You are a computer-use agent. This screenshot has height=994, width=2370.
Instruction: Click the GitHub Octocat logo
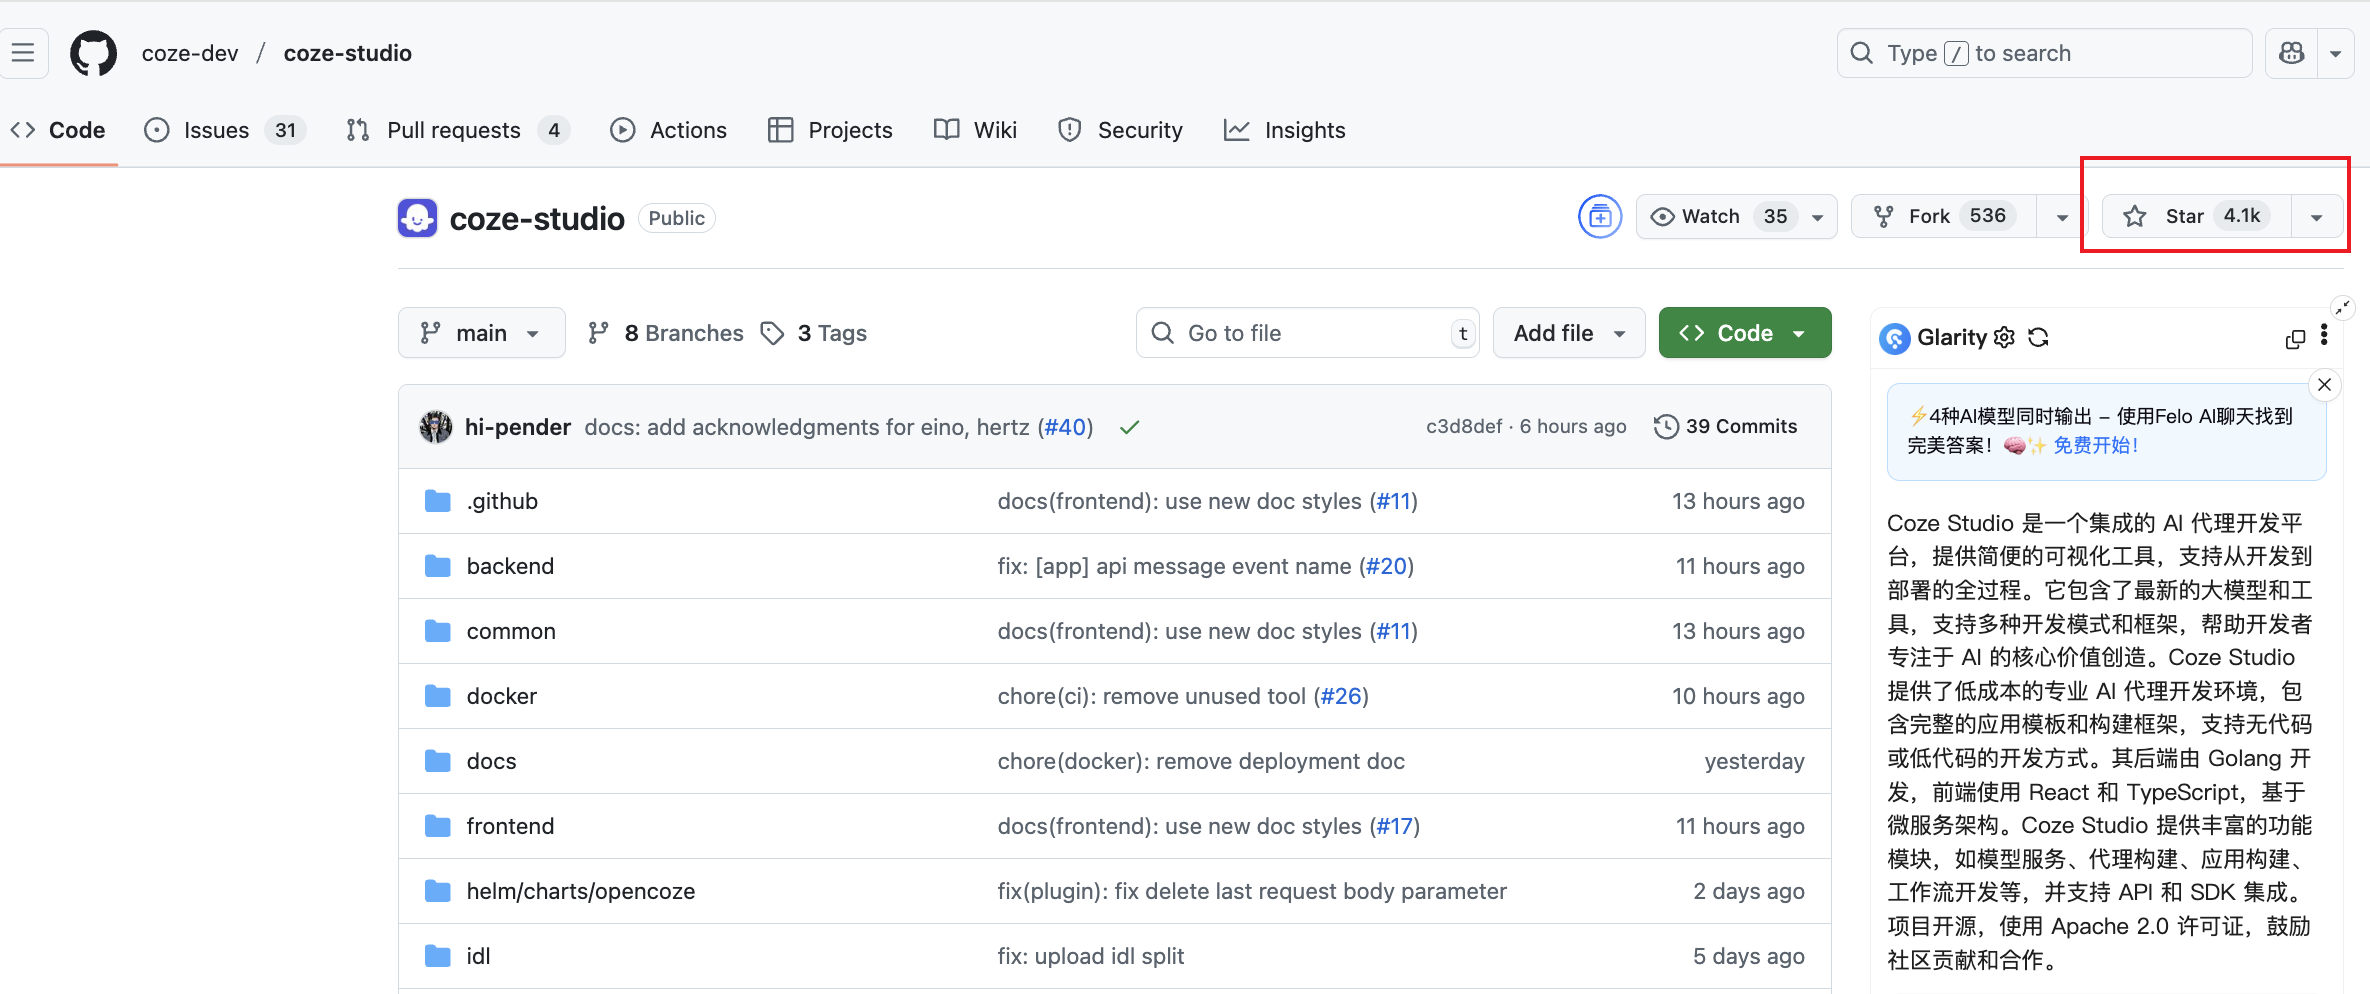pyautogui.click(x=93, y=53)
